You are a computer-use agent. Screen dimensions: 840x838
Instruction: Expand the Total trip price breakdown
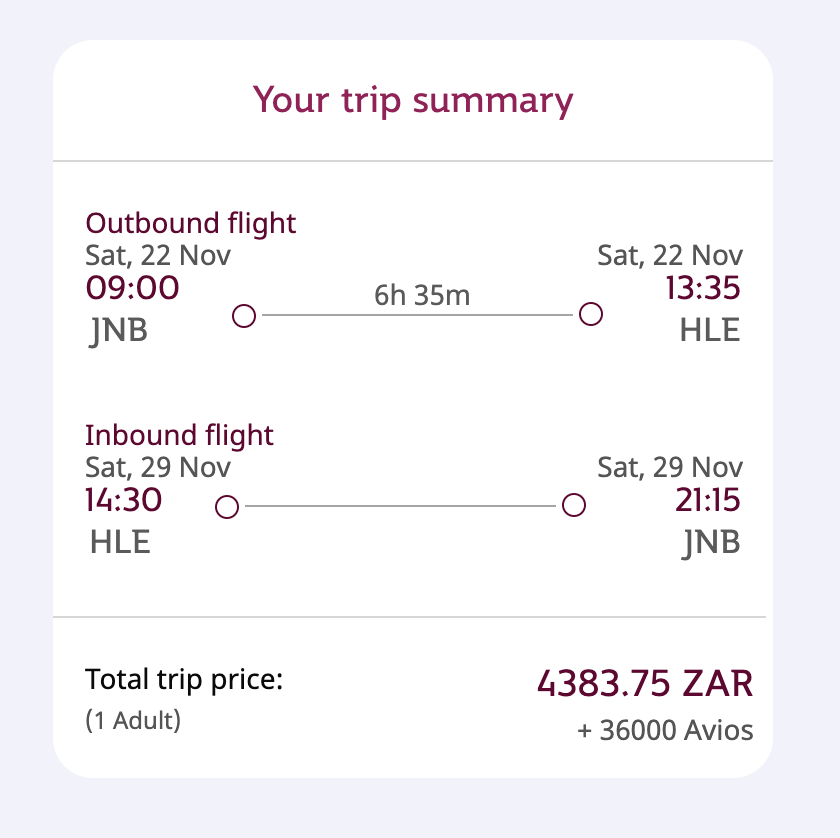184,679
